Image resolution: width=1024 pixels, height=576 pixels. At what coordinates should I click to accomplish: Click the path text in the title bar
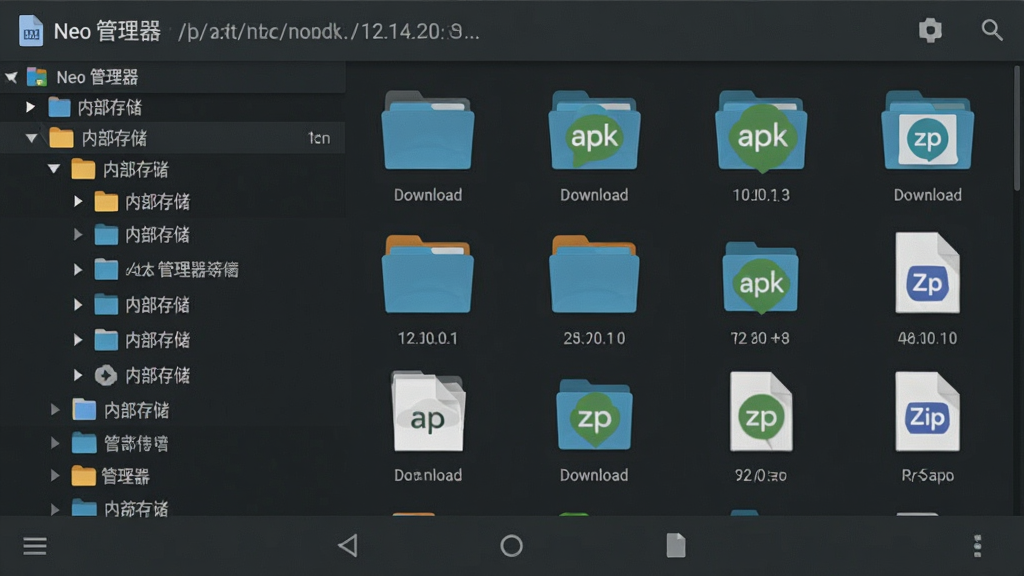click(328, 31)
